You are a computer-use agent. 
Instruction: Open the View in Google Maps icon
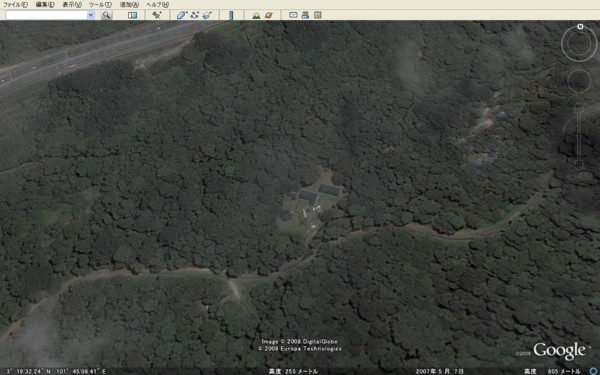(x=317, y=15)
